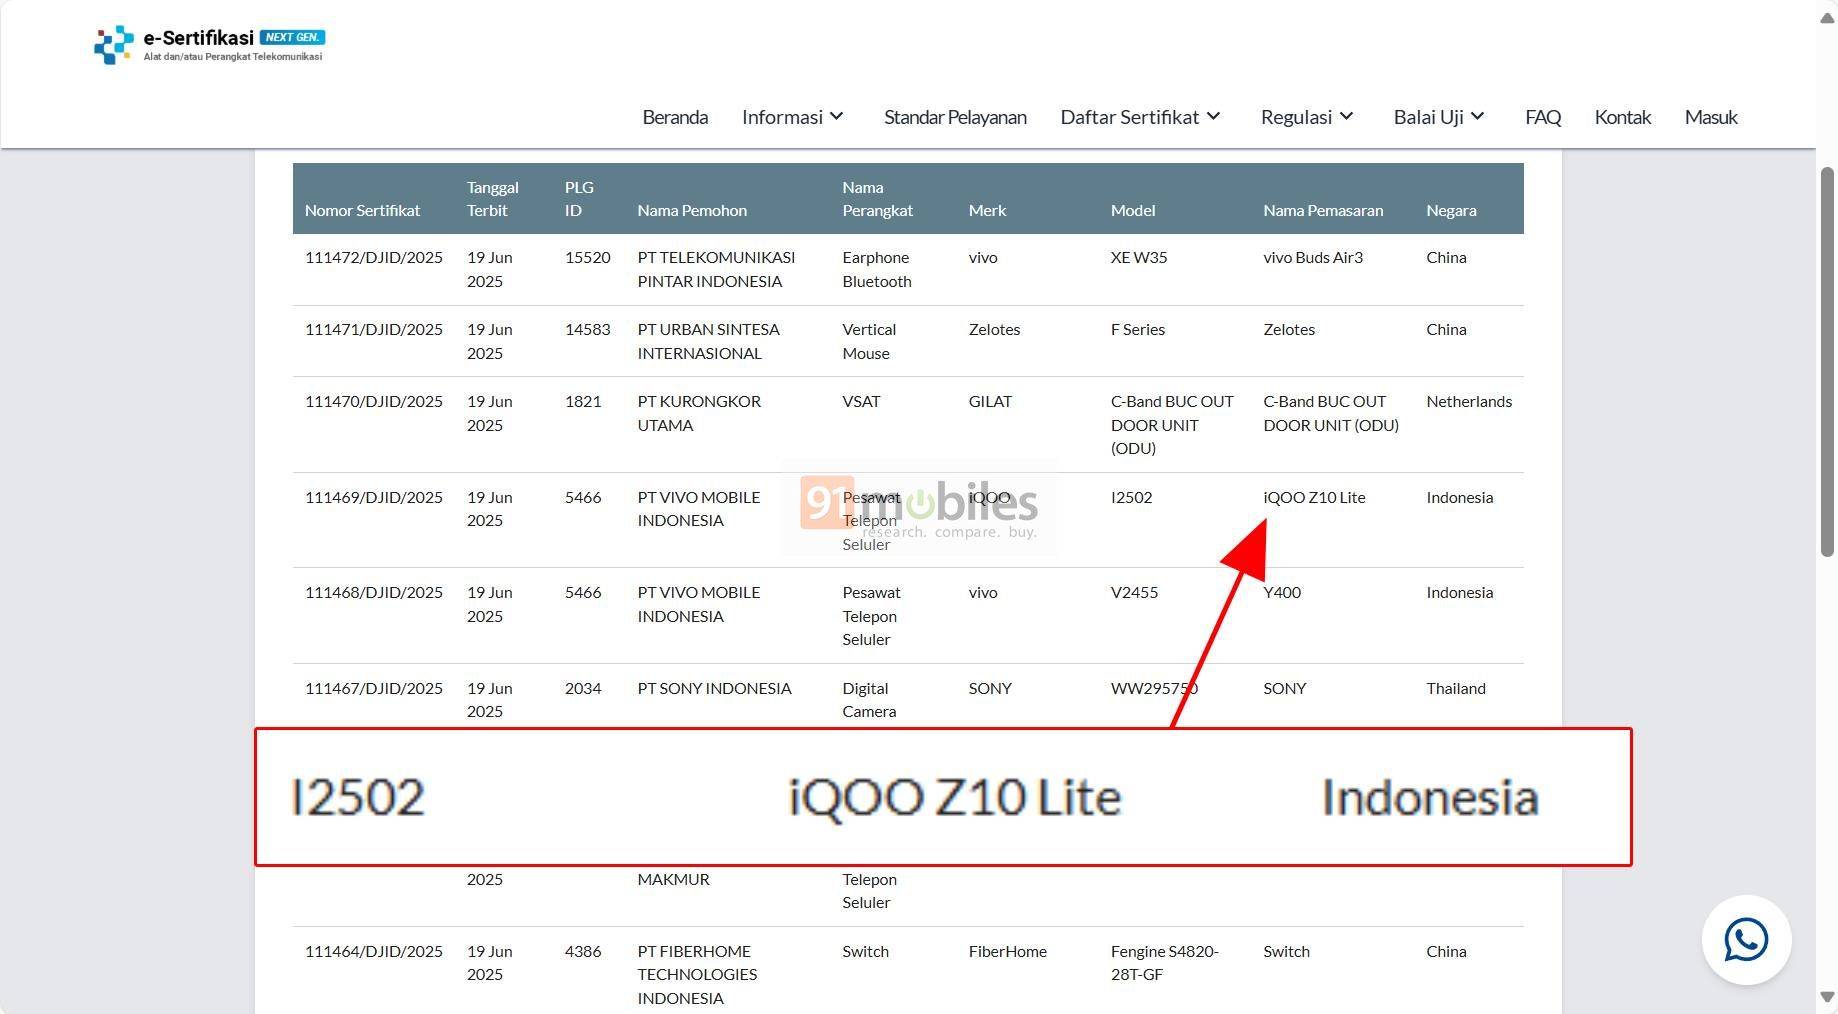Click PT FIBERHOME TECHNOLOGIES INDONESIA cell
The width and height of the screenshot is (1838, 1014).
[697, 974]
